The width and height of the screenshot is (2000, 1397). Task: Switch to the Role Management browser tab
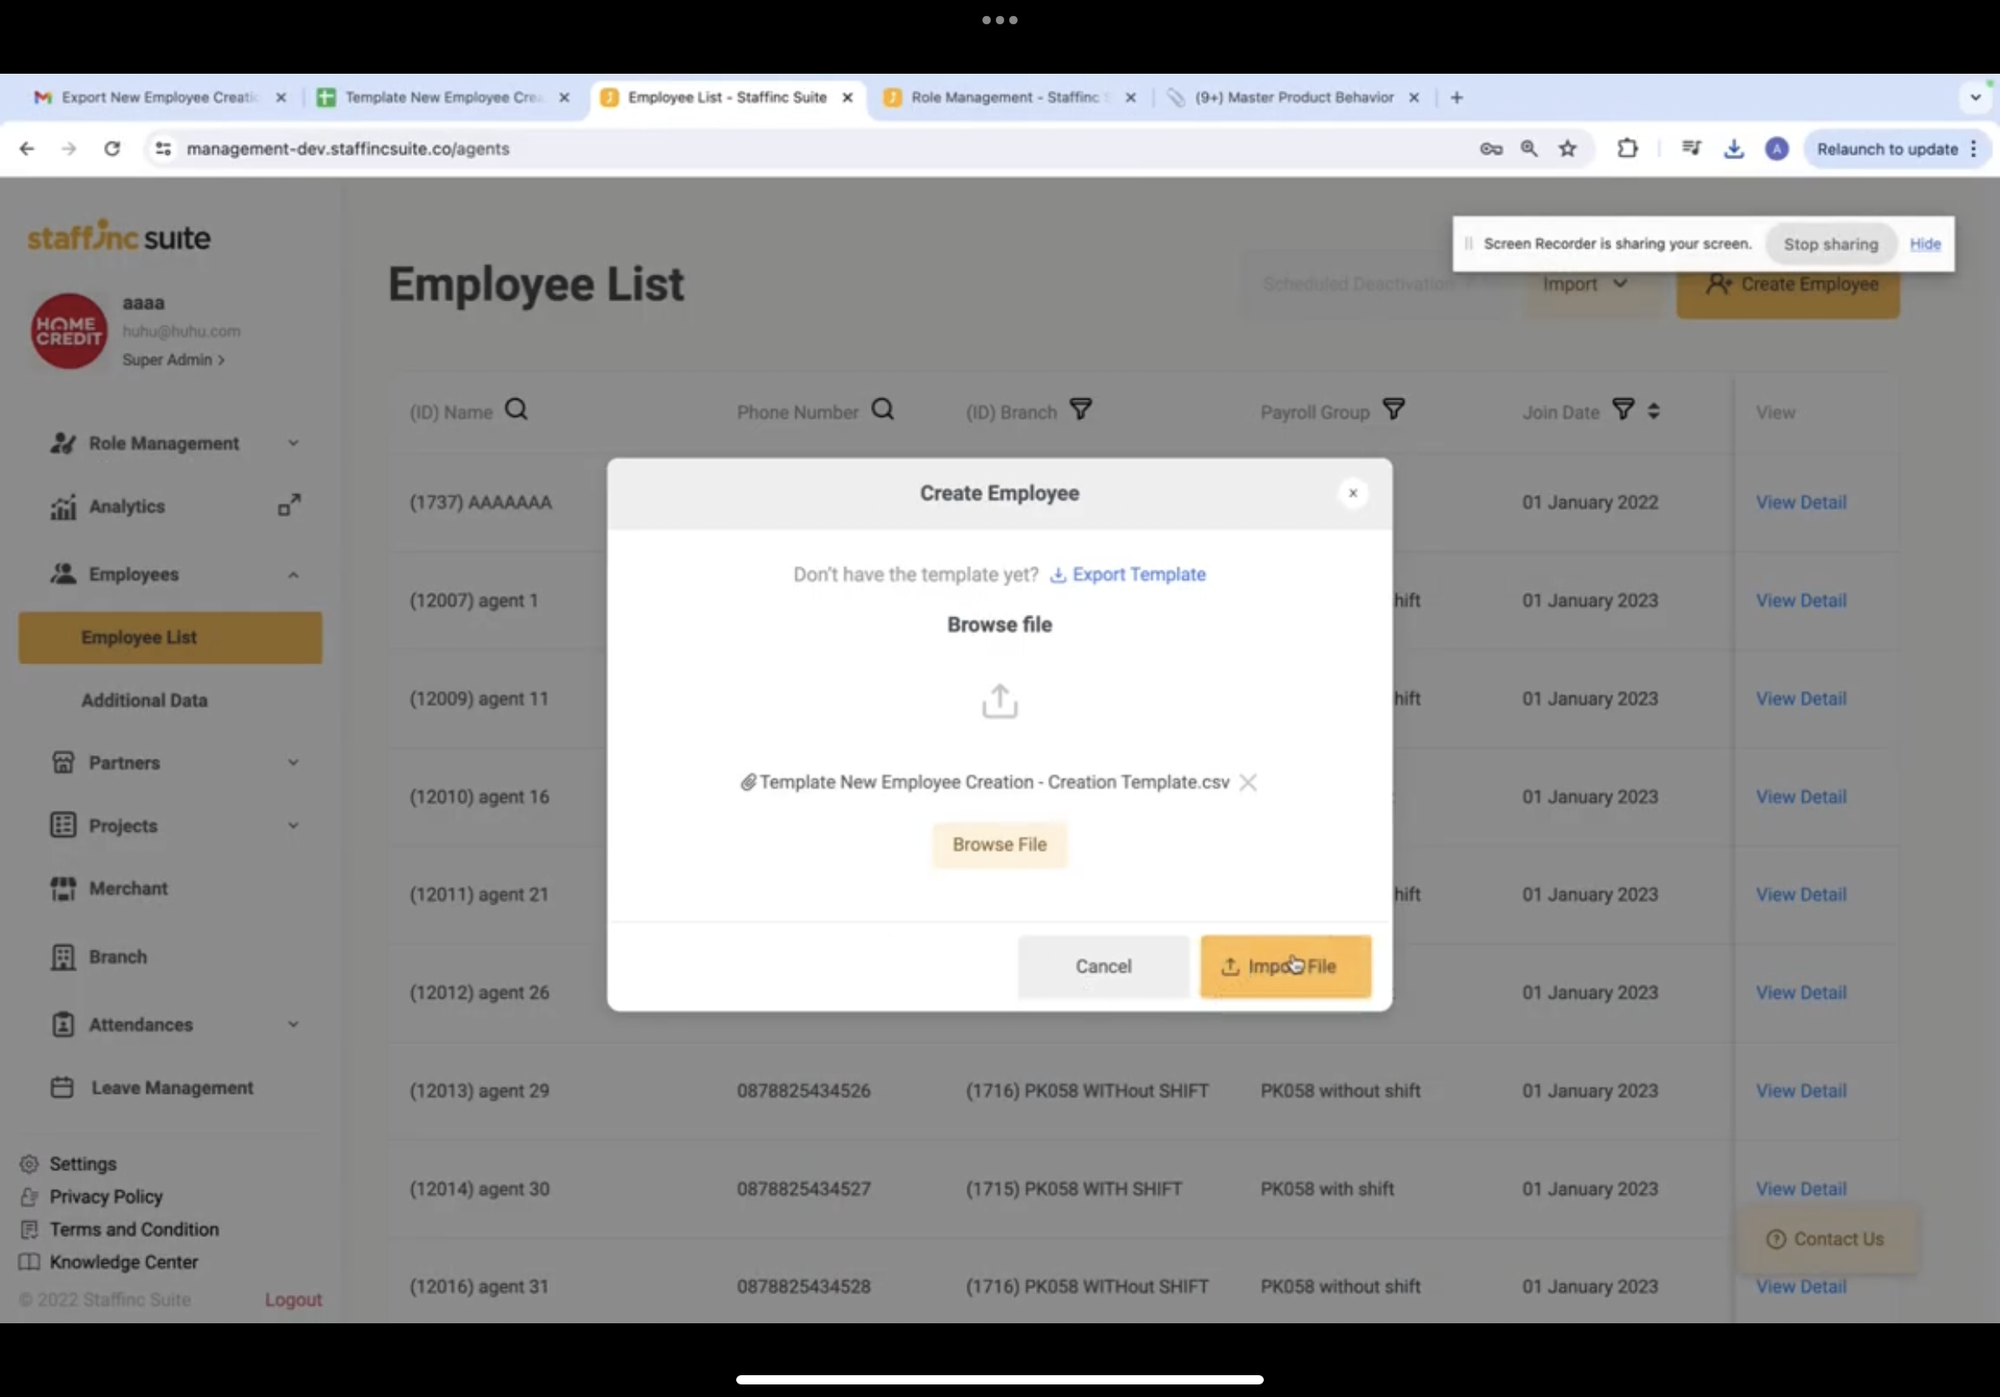(1005, 97)
